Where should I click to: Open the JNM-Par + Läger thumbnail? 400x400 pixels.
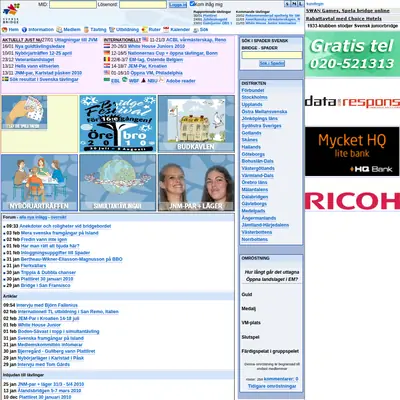(x=196, y=183)
